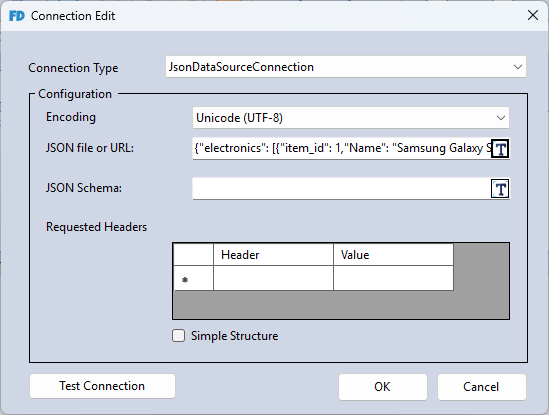
Task: Expand the Connection Type dropdown arrow
Action: coord(518,67)
